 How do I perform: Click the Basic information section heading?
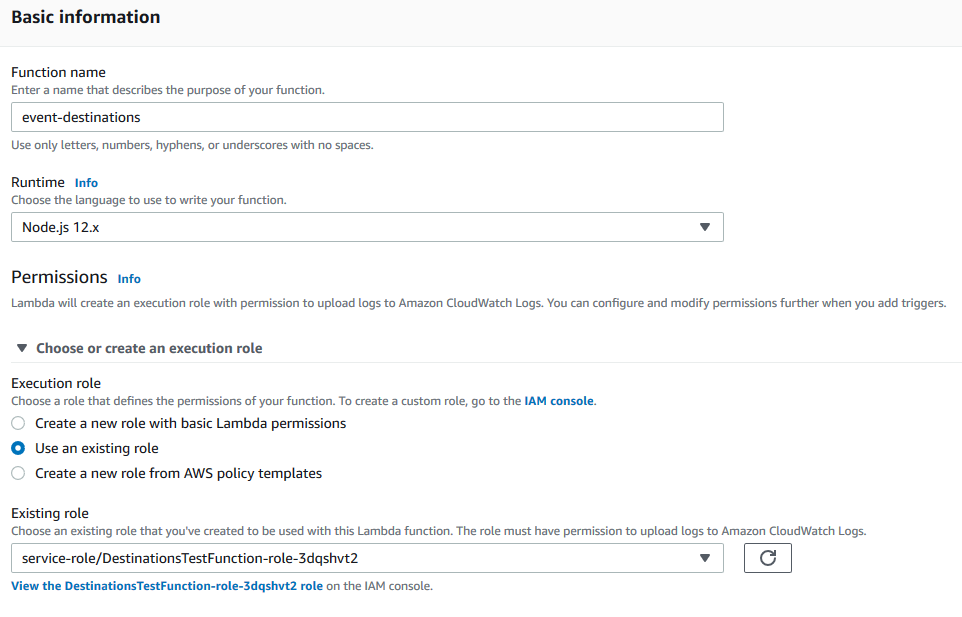(x=85, y=17)
